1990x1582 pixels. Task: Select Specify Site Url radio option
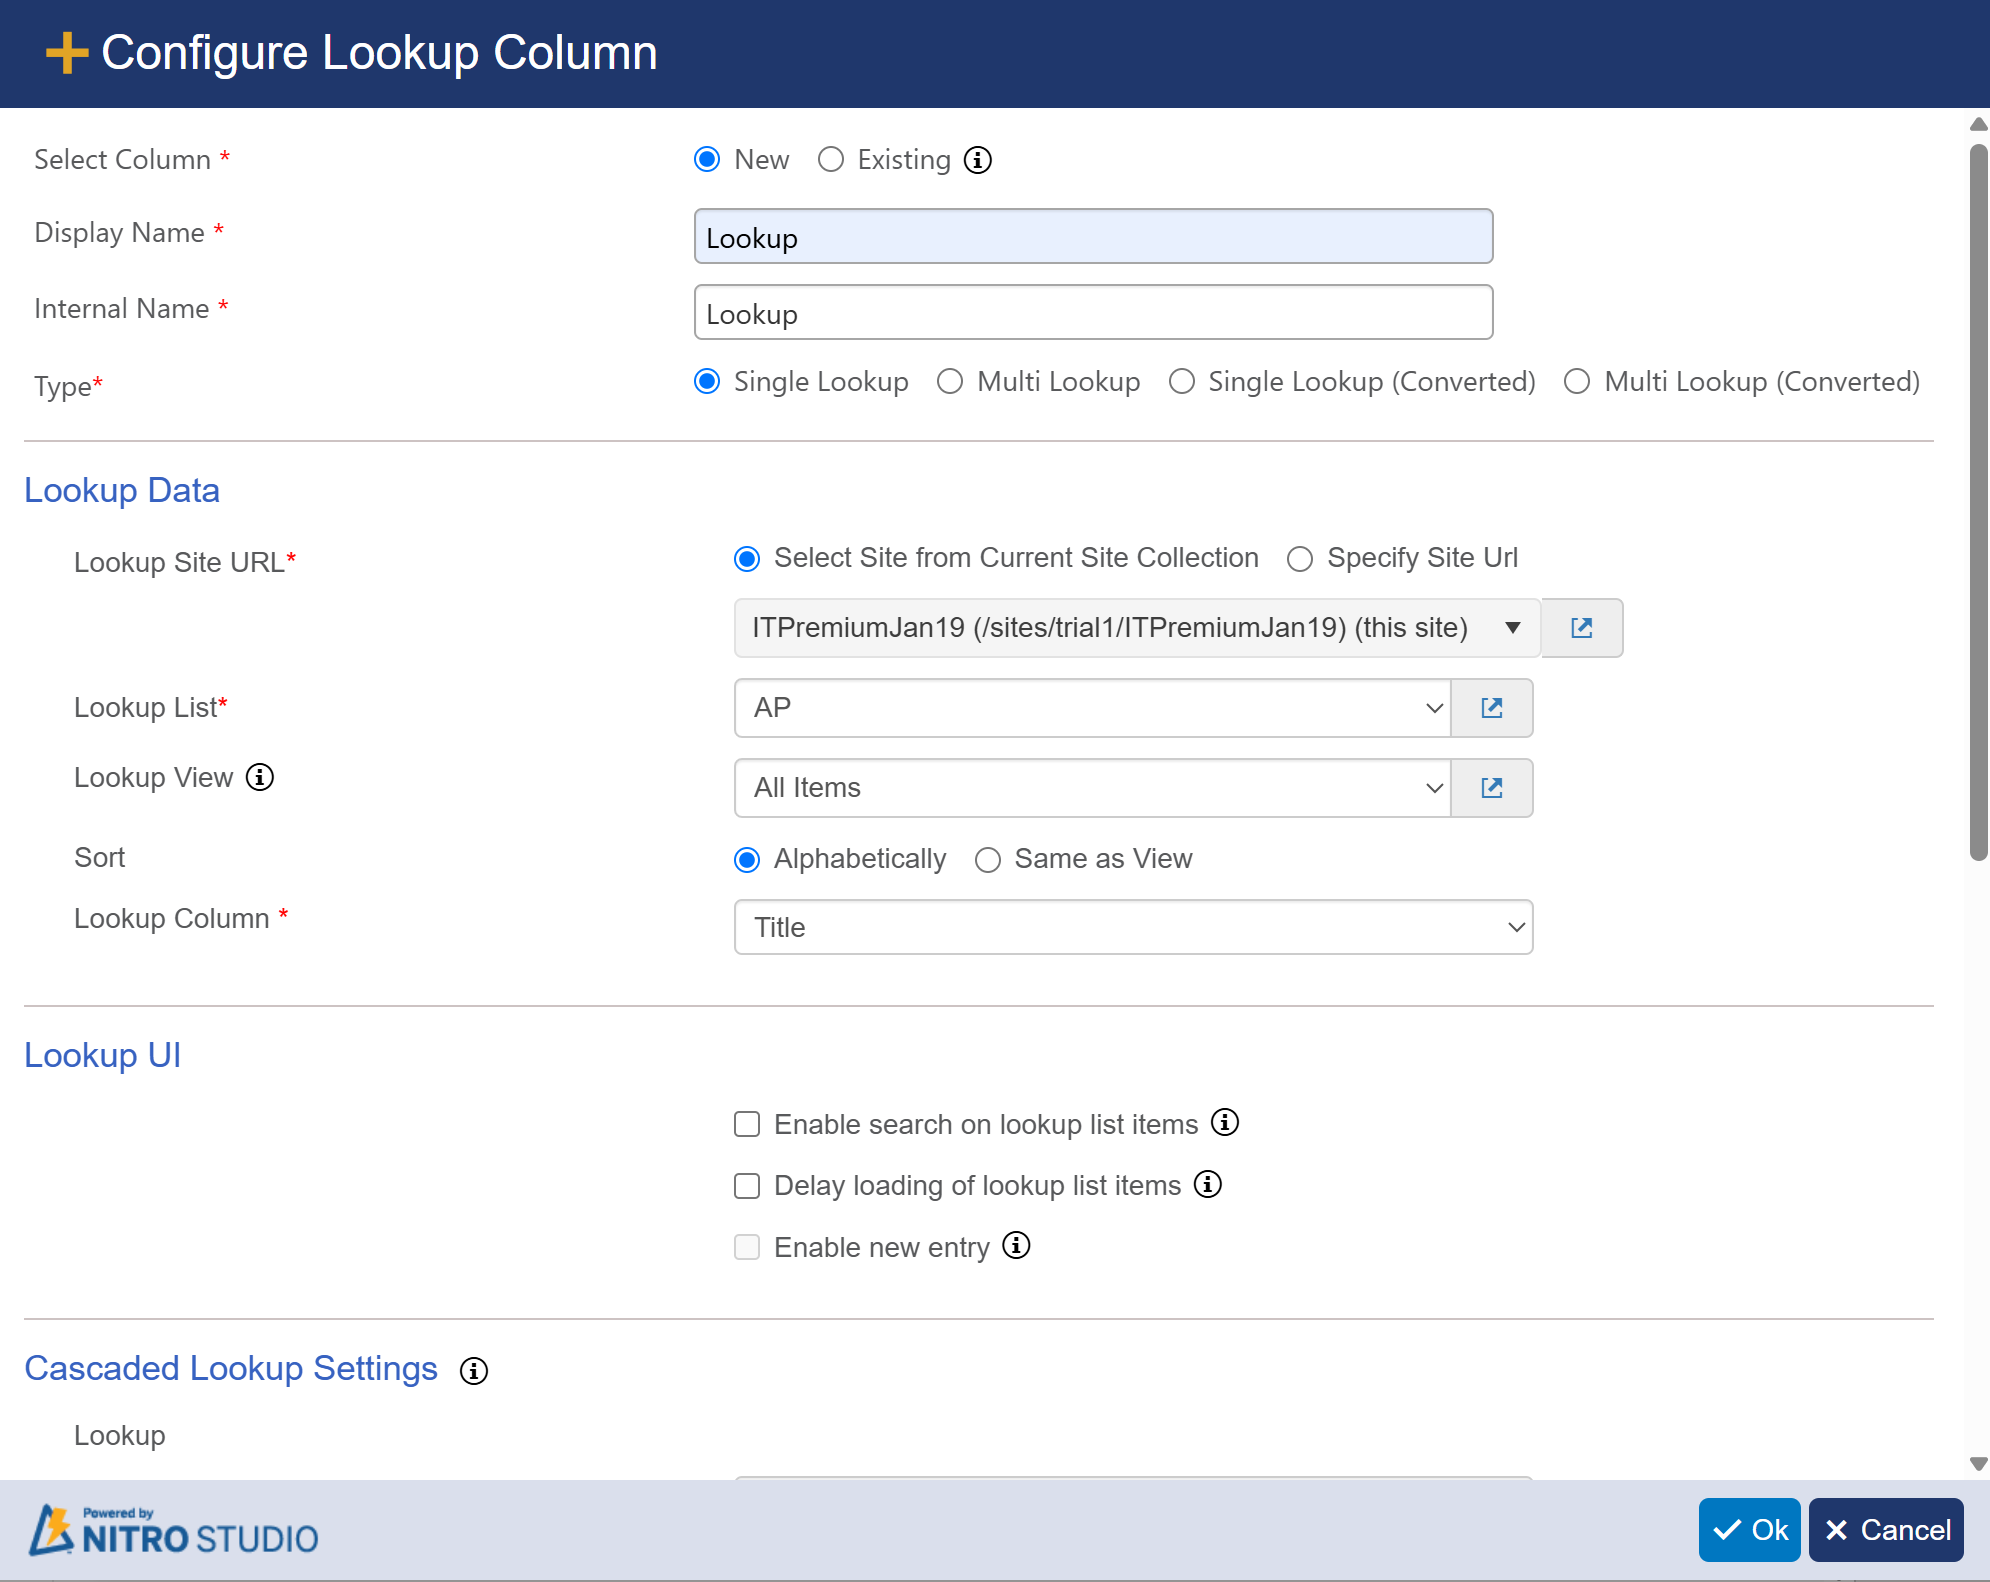pos(1300,559)
